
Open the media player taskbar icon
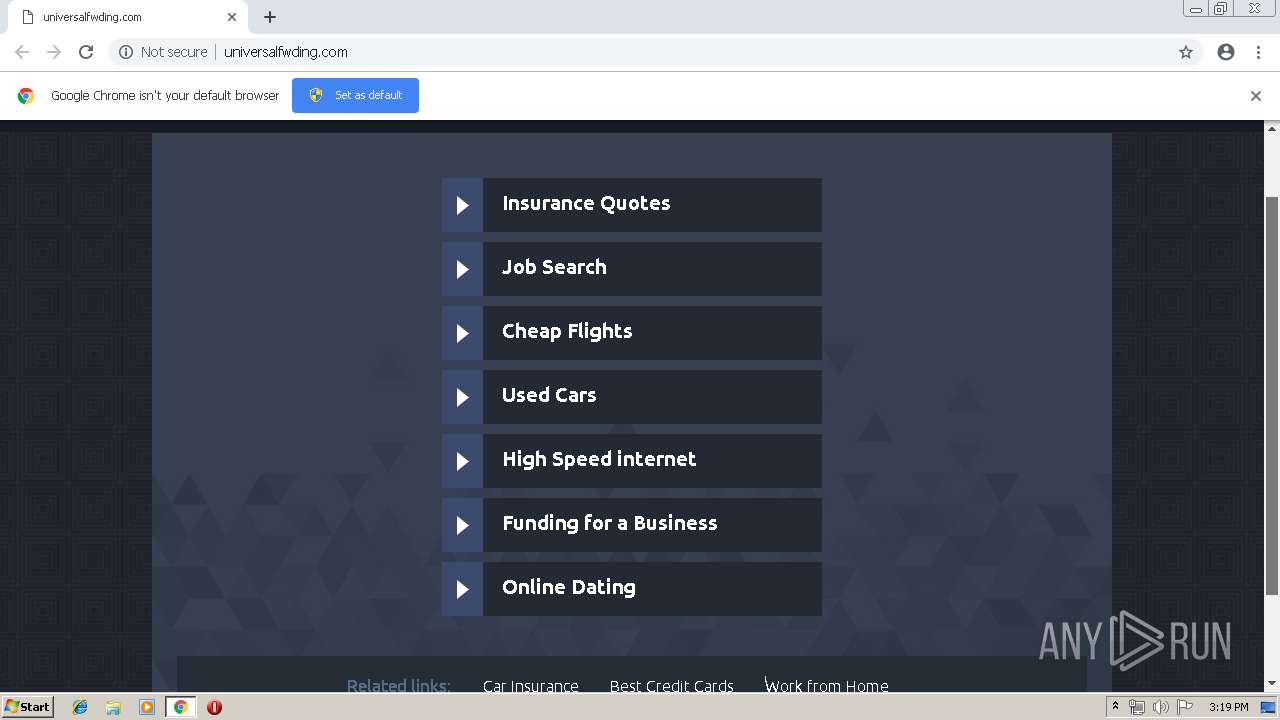point(147,707)
